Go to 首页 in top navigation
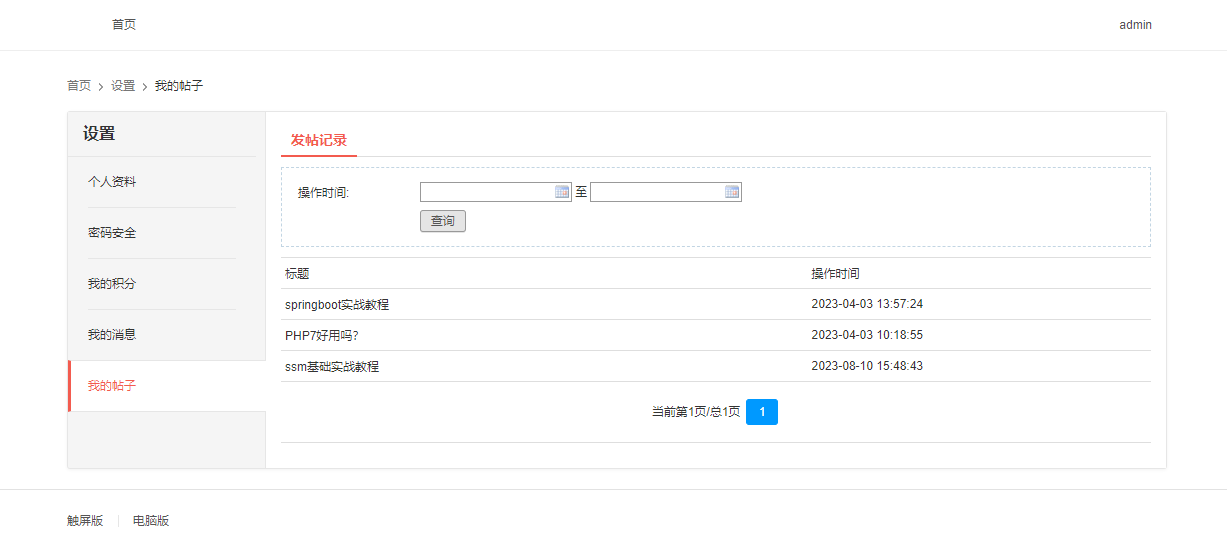1227x552 pixels. [124, 25]
